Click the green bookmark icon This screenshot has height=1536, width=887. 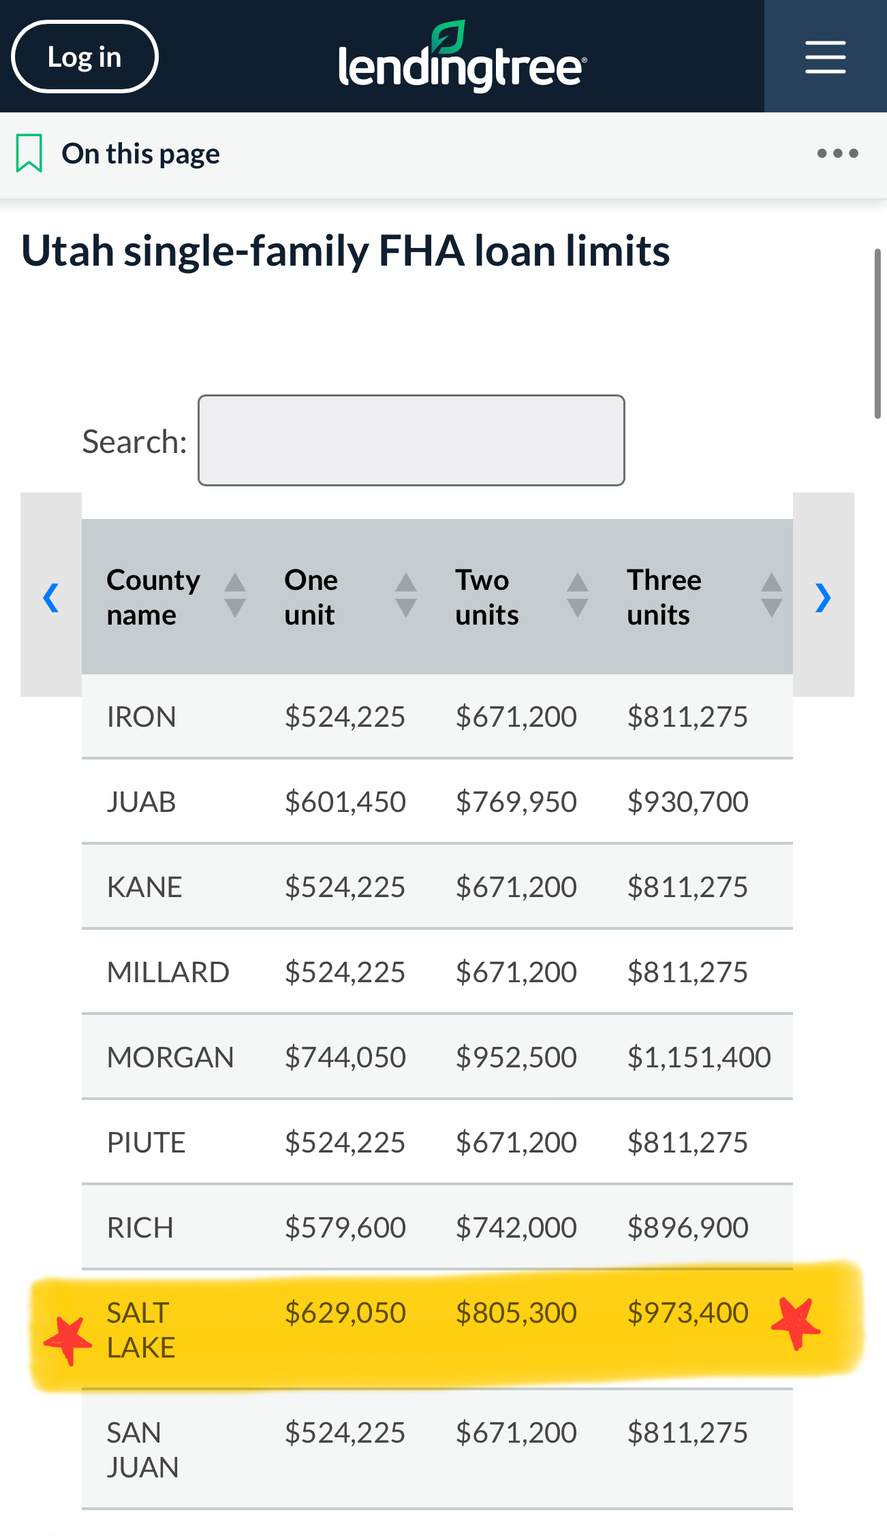[29, 154]
